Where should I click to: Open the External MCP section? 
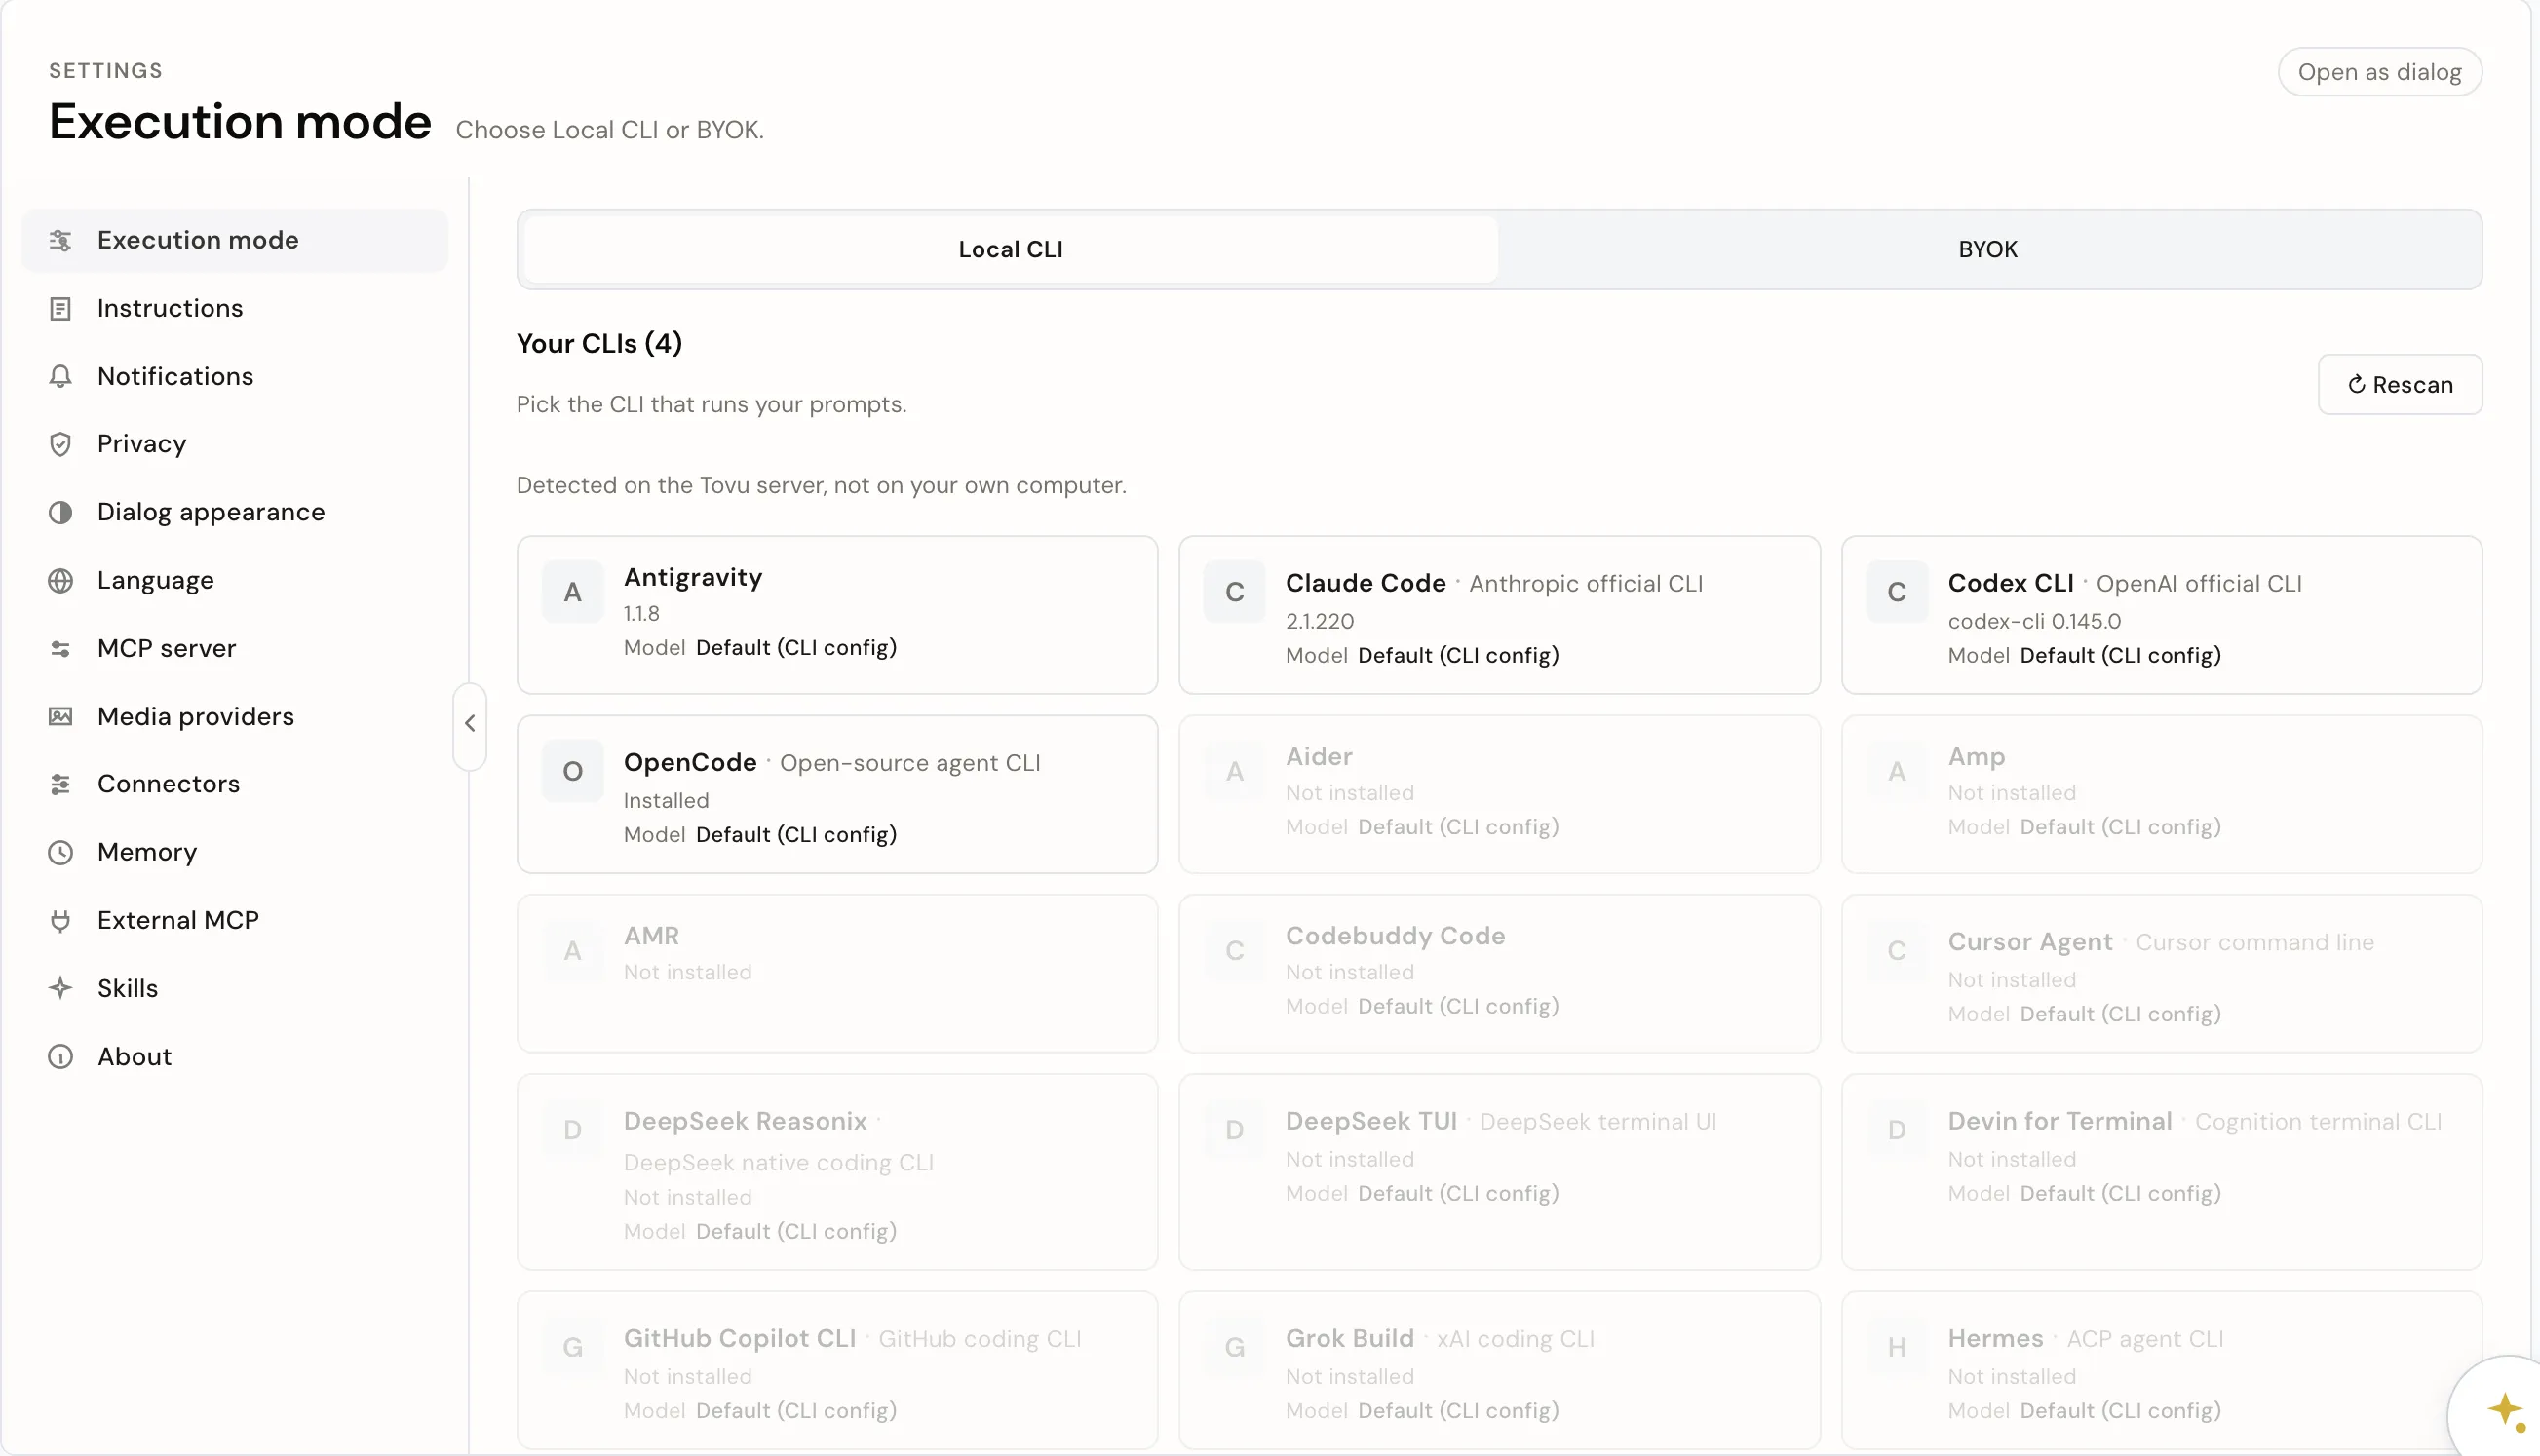pos(235,920)
